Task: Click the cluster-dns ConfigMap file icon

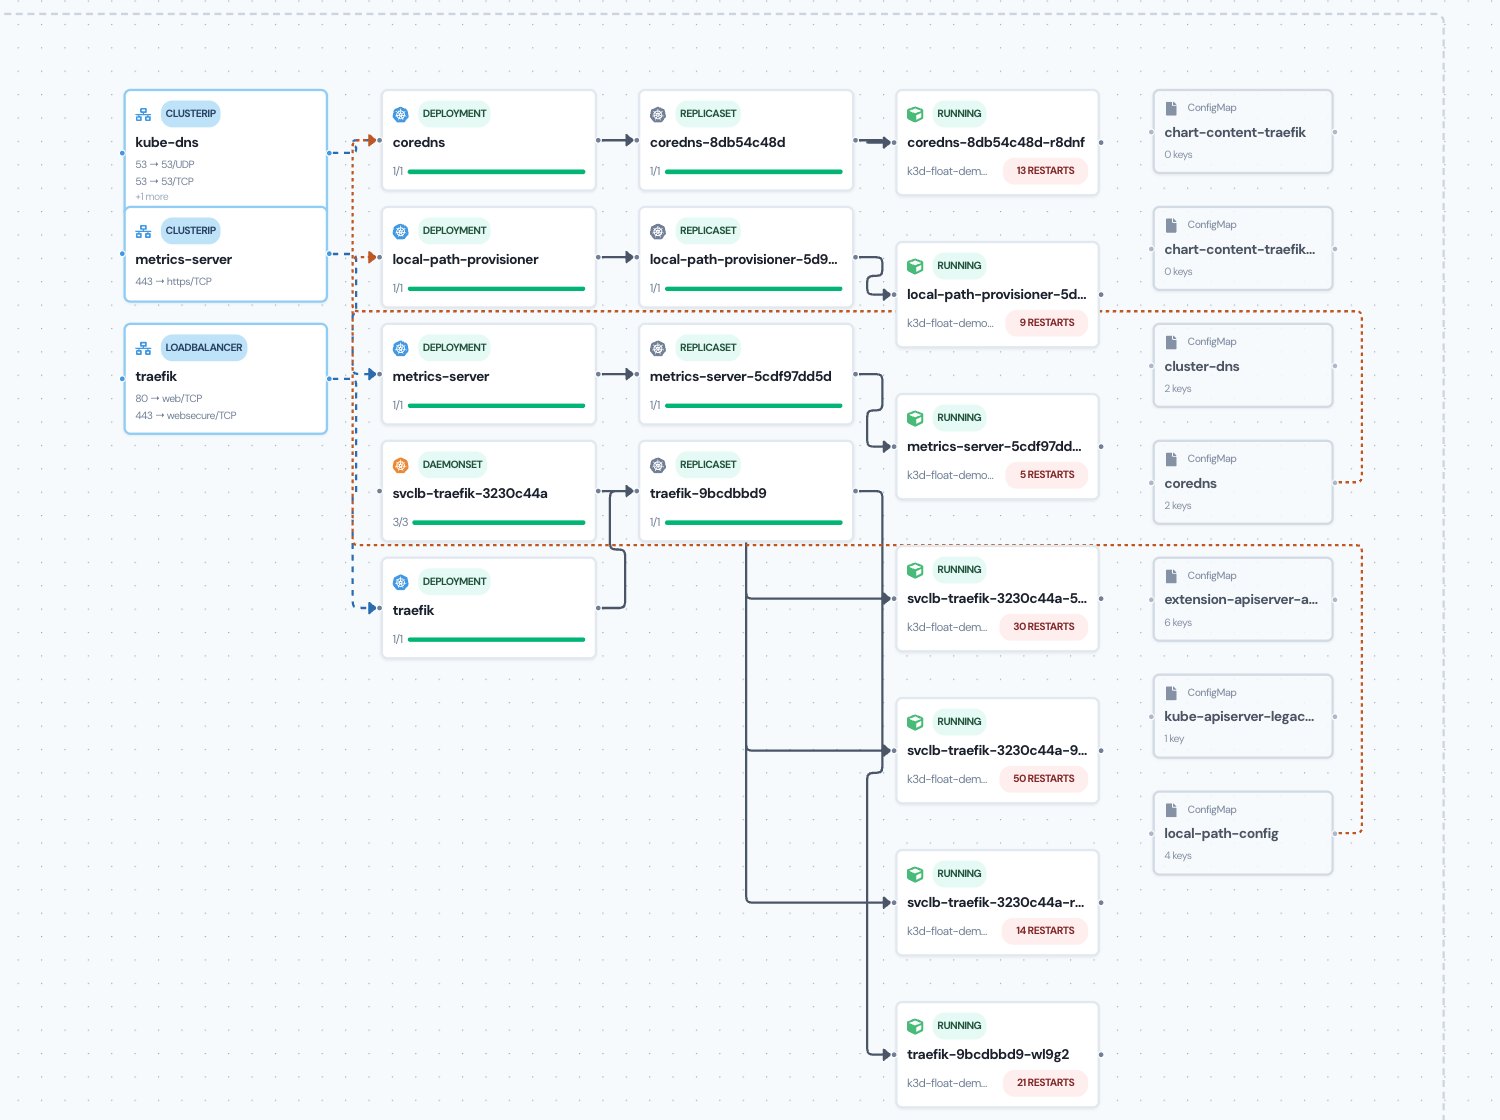Action: coord(1171,342)
